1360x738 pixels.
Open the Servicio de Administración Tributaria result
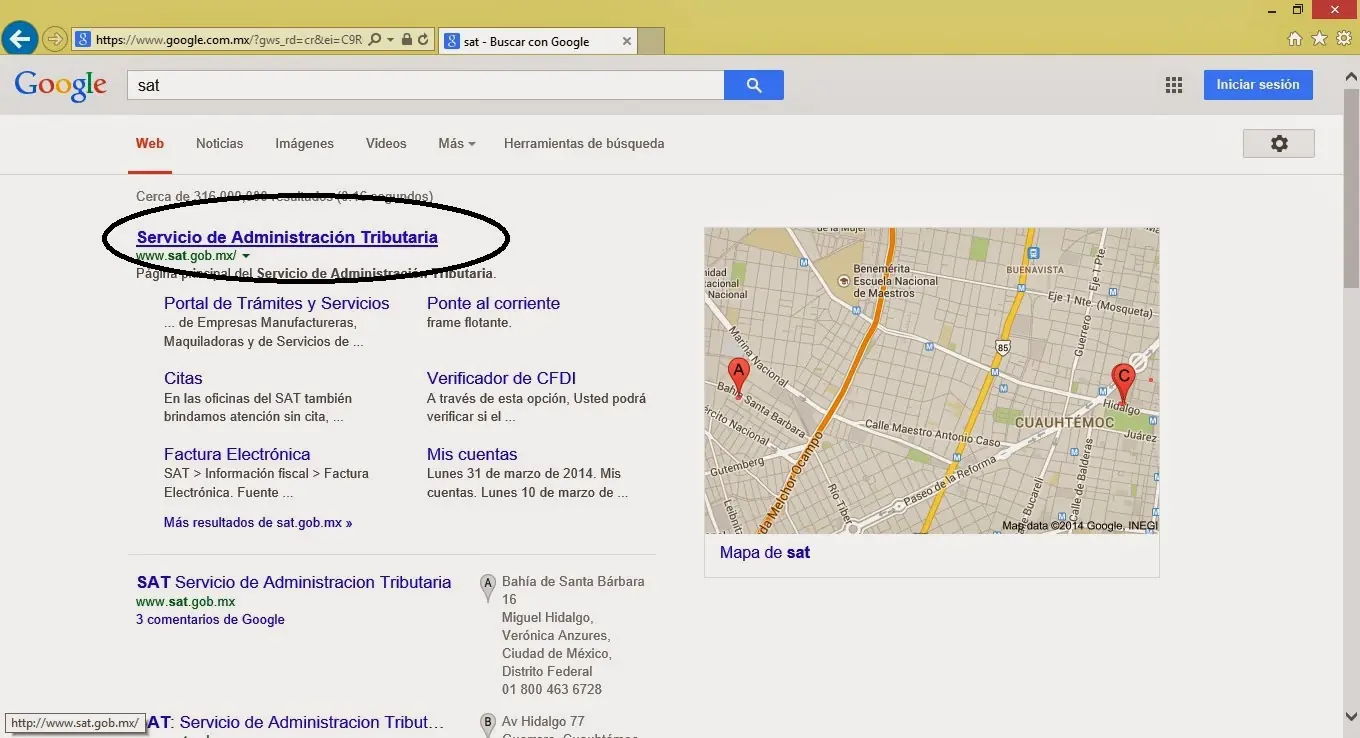(x=287, y=237)
